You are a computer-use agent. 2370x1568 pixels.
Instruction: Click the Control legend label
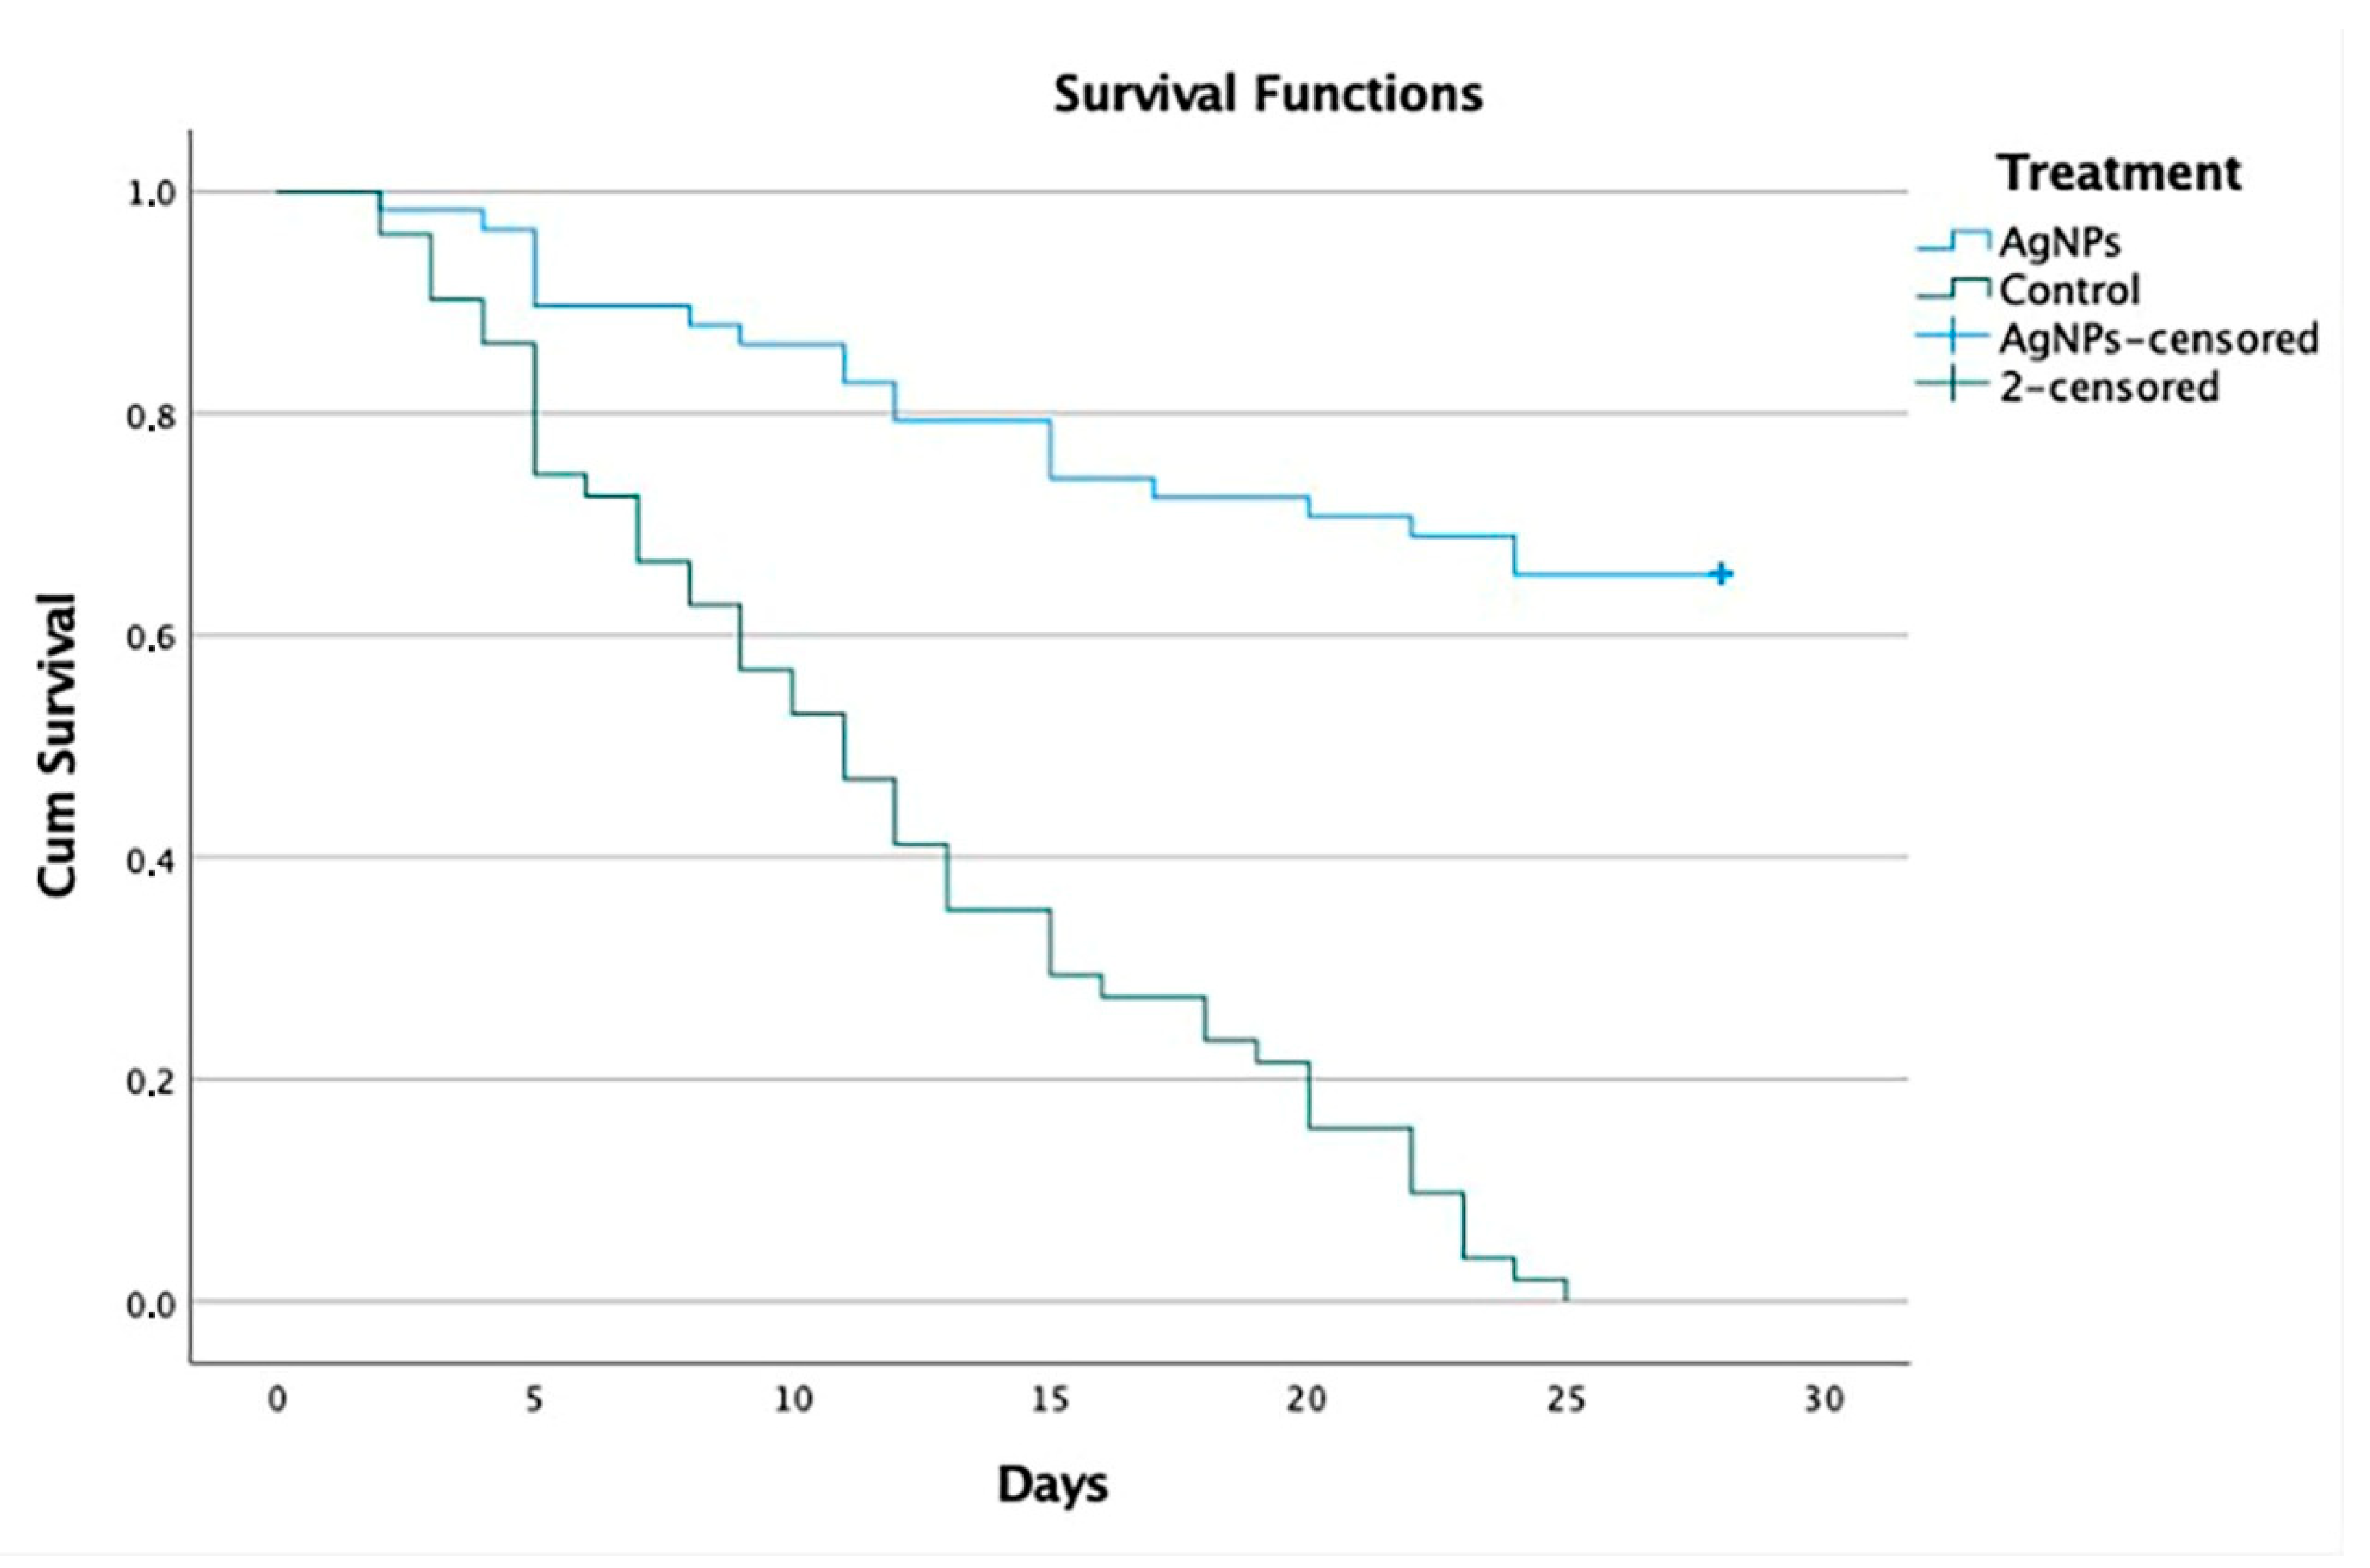click(x=2070, y=290)
